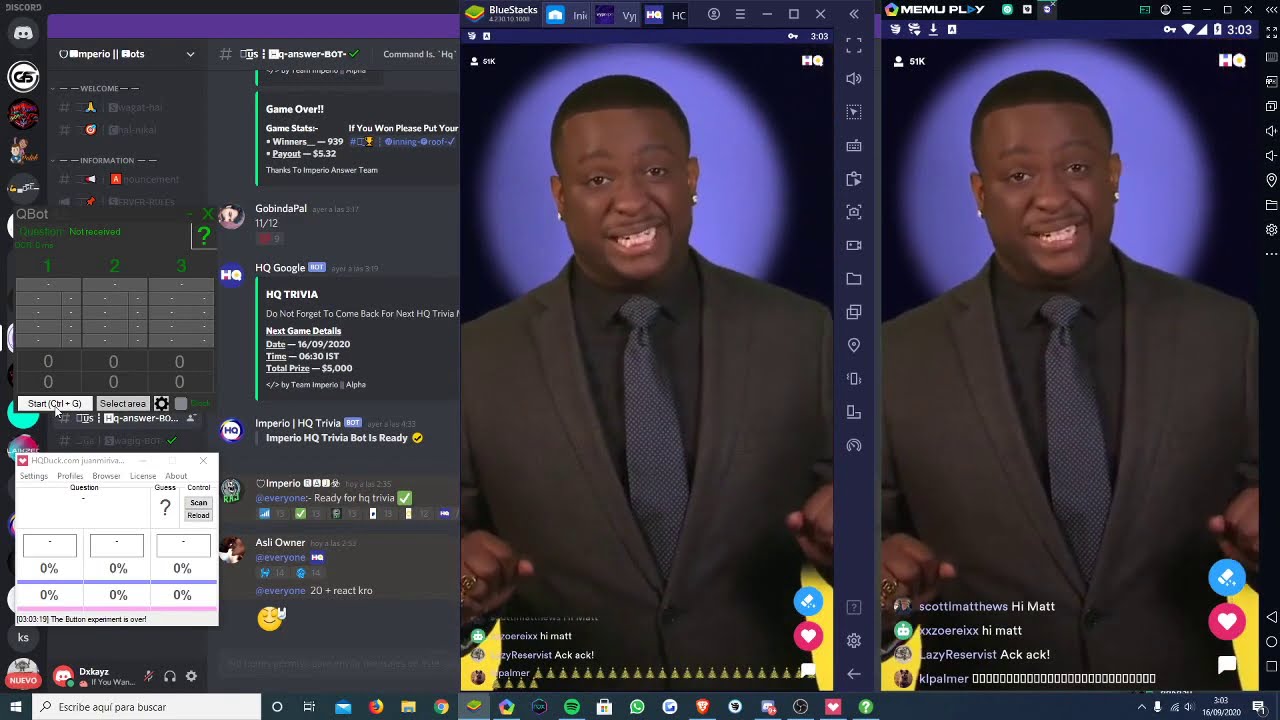Open BlueStacks multi-instance manager icon
Screen dimensions: 1280x720
click(854, 312)
